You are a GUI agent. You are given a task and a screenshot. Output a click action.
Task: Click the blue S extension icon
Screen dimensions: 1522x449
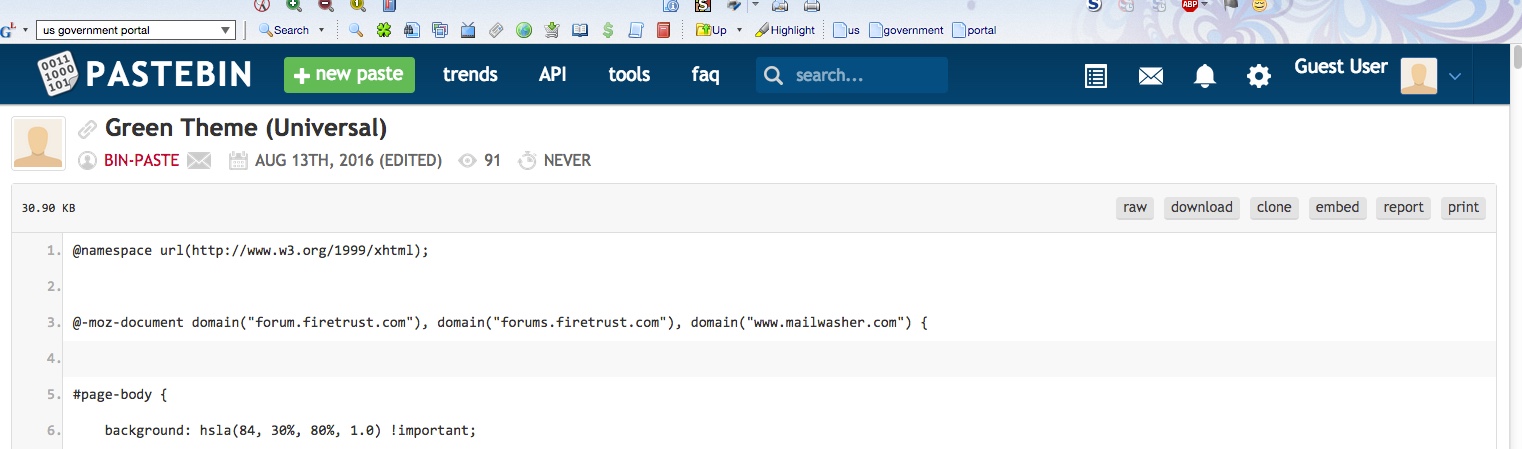coord(1095,5)
